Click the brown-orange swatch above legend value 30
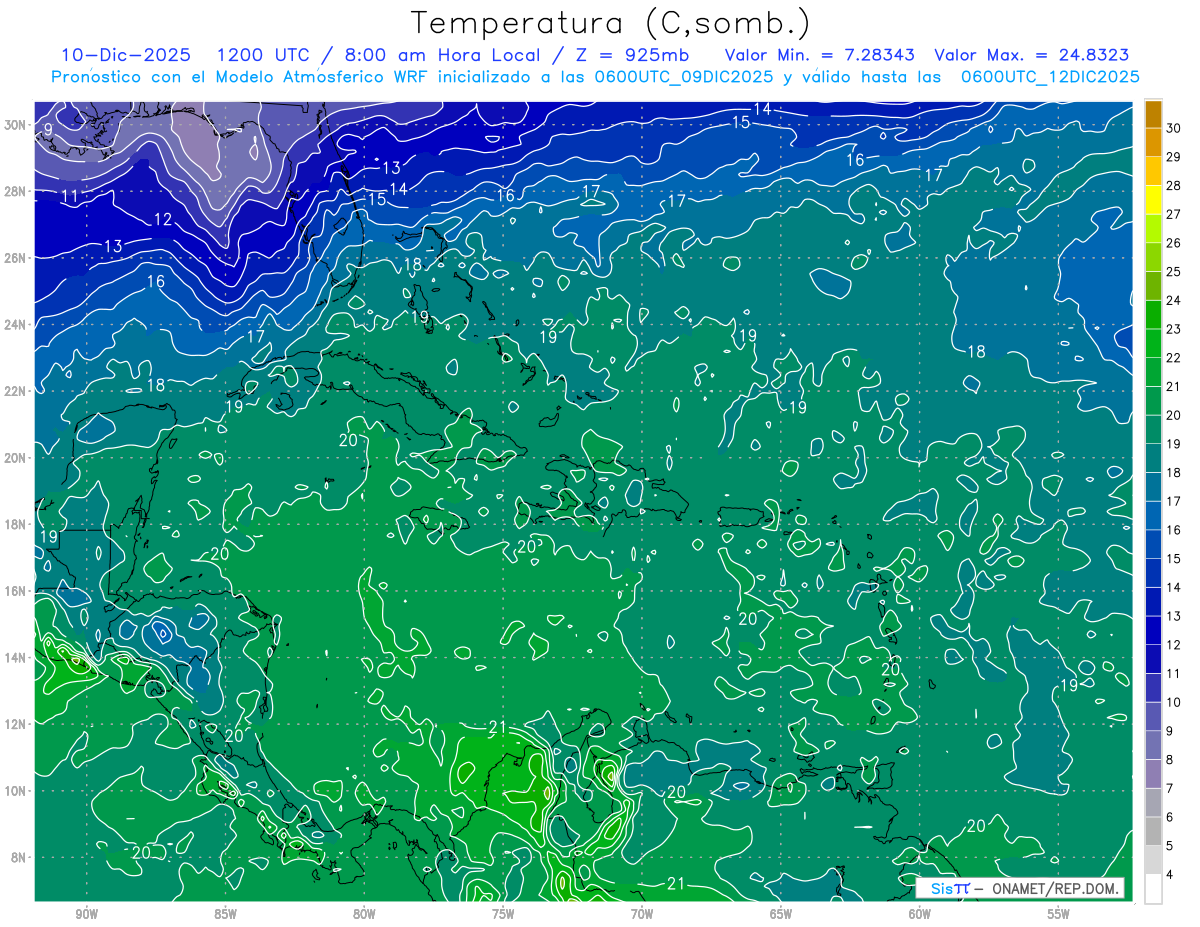The width and height of the screenshot is (1200, 927). click(1153, 114)
